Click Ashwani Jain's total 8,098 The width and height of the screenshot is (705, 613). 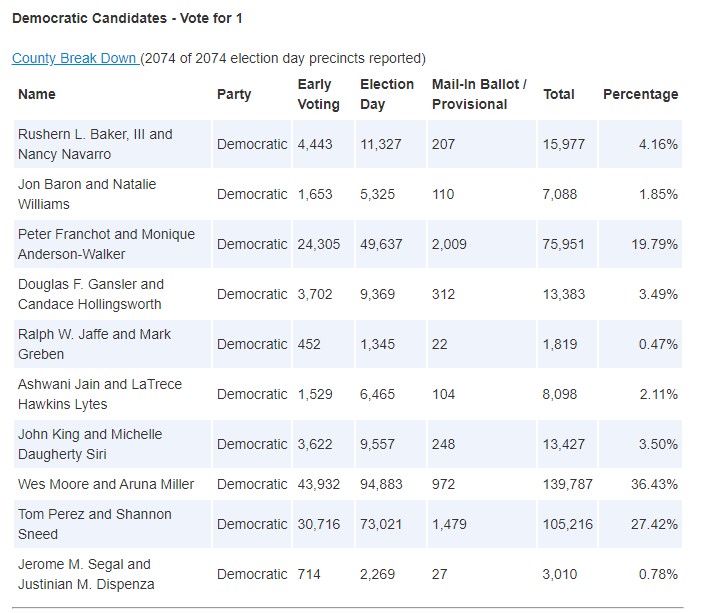(x=559, y=394)
